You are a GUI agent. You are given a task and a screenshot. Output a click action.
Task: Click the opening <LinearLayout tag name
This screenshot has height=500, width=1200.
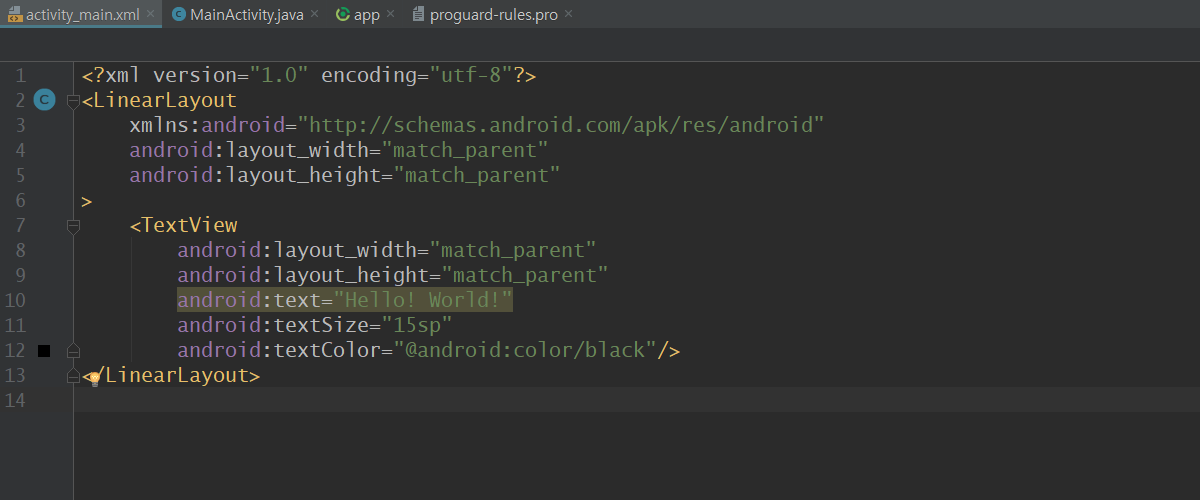[x=159, y=100]
